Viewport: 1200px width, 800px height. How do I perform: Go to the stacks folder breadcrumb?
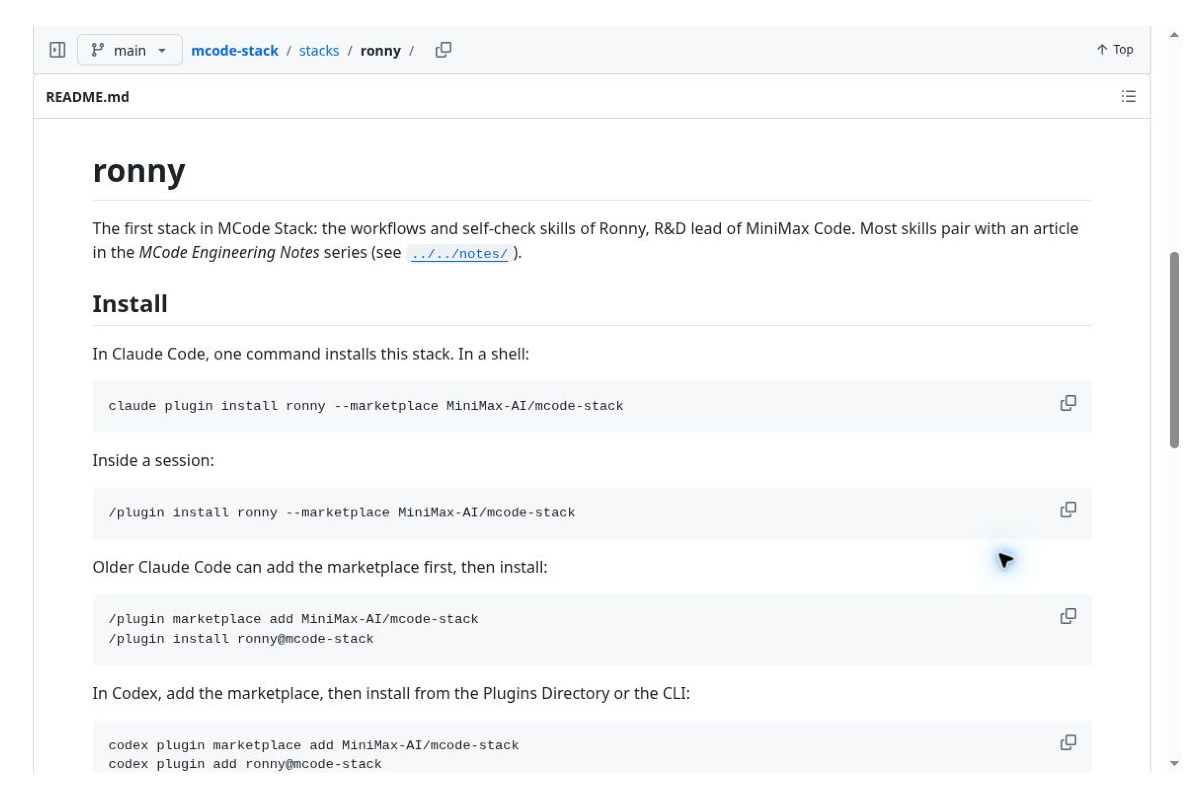coord(319,50)
